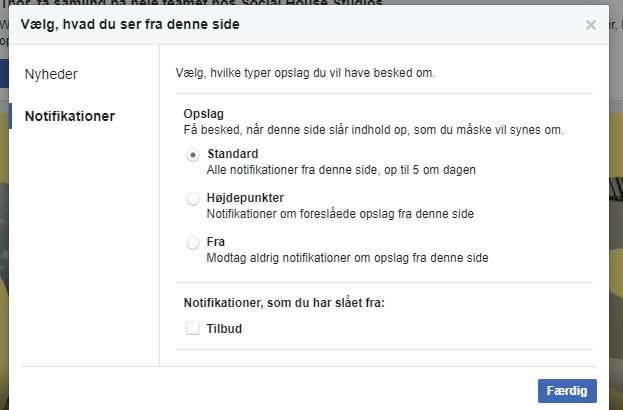Image resolution: width=623 pixels, height=410 pixels.
Task: Click 'Notifikationer om foreslåede opslag' description
Action: 339,214
